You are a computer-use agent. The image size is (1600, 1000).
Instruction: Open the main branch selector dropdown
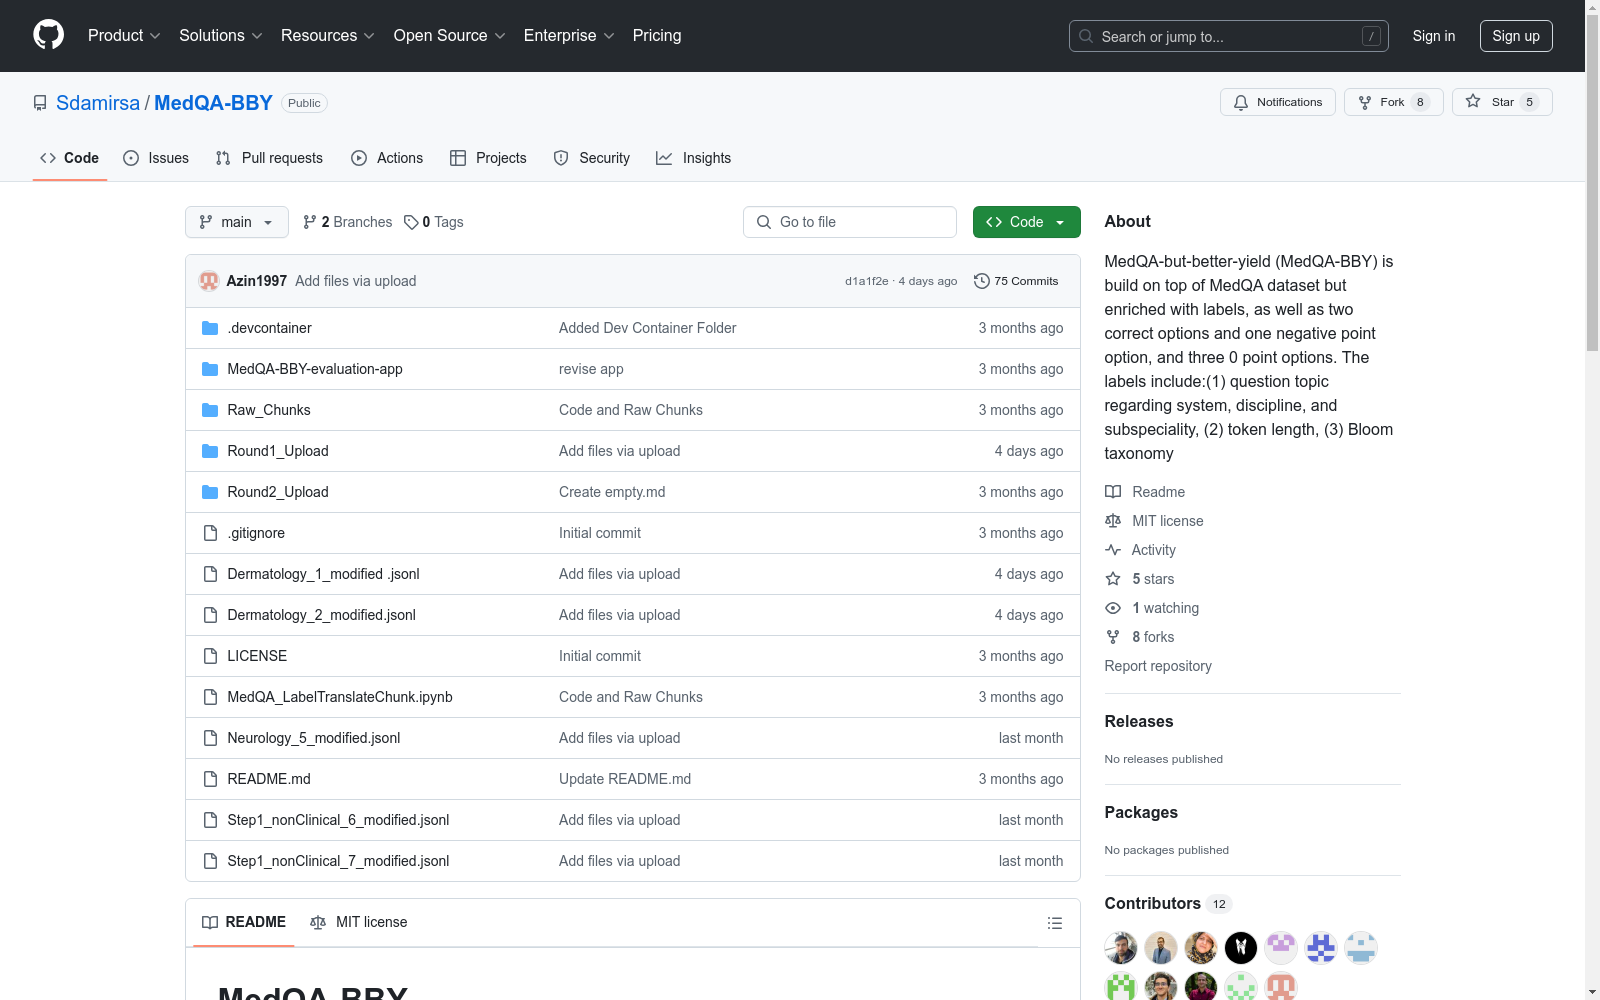tap(237, 222)
